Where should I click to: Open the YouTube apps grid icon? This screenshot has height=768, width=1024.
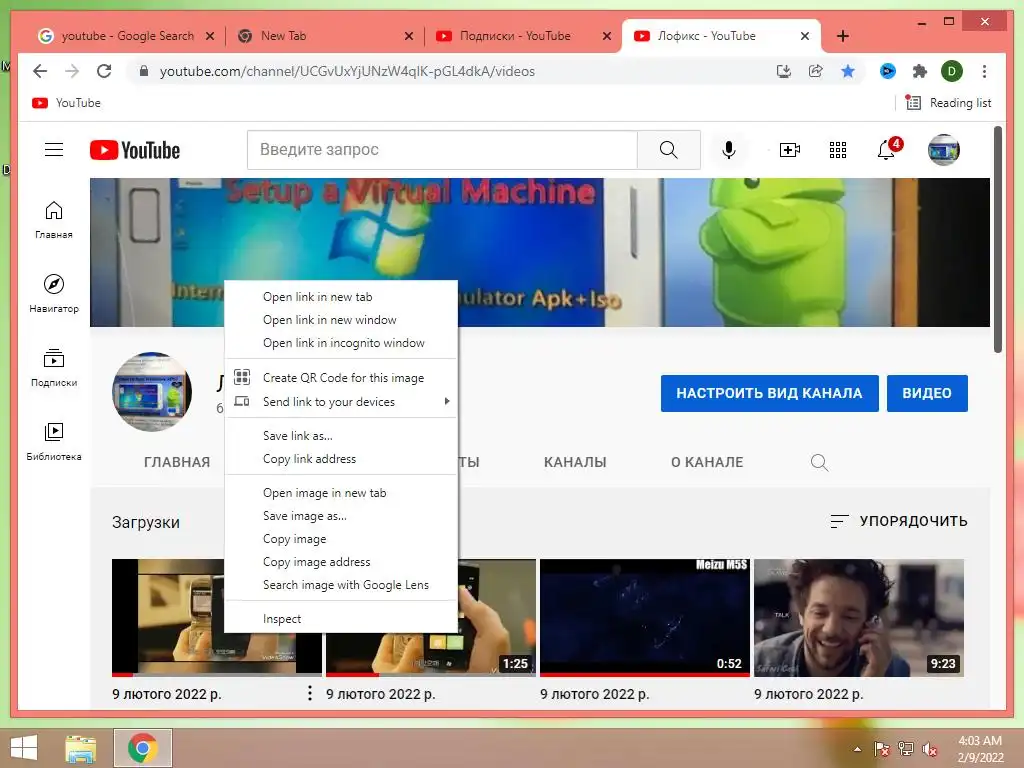point(838,150)
